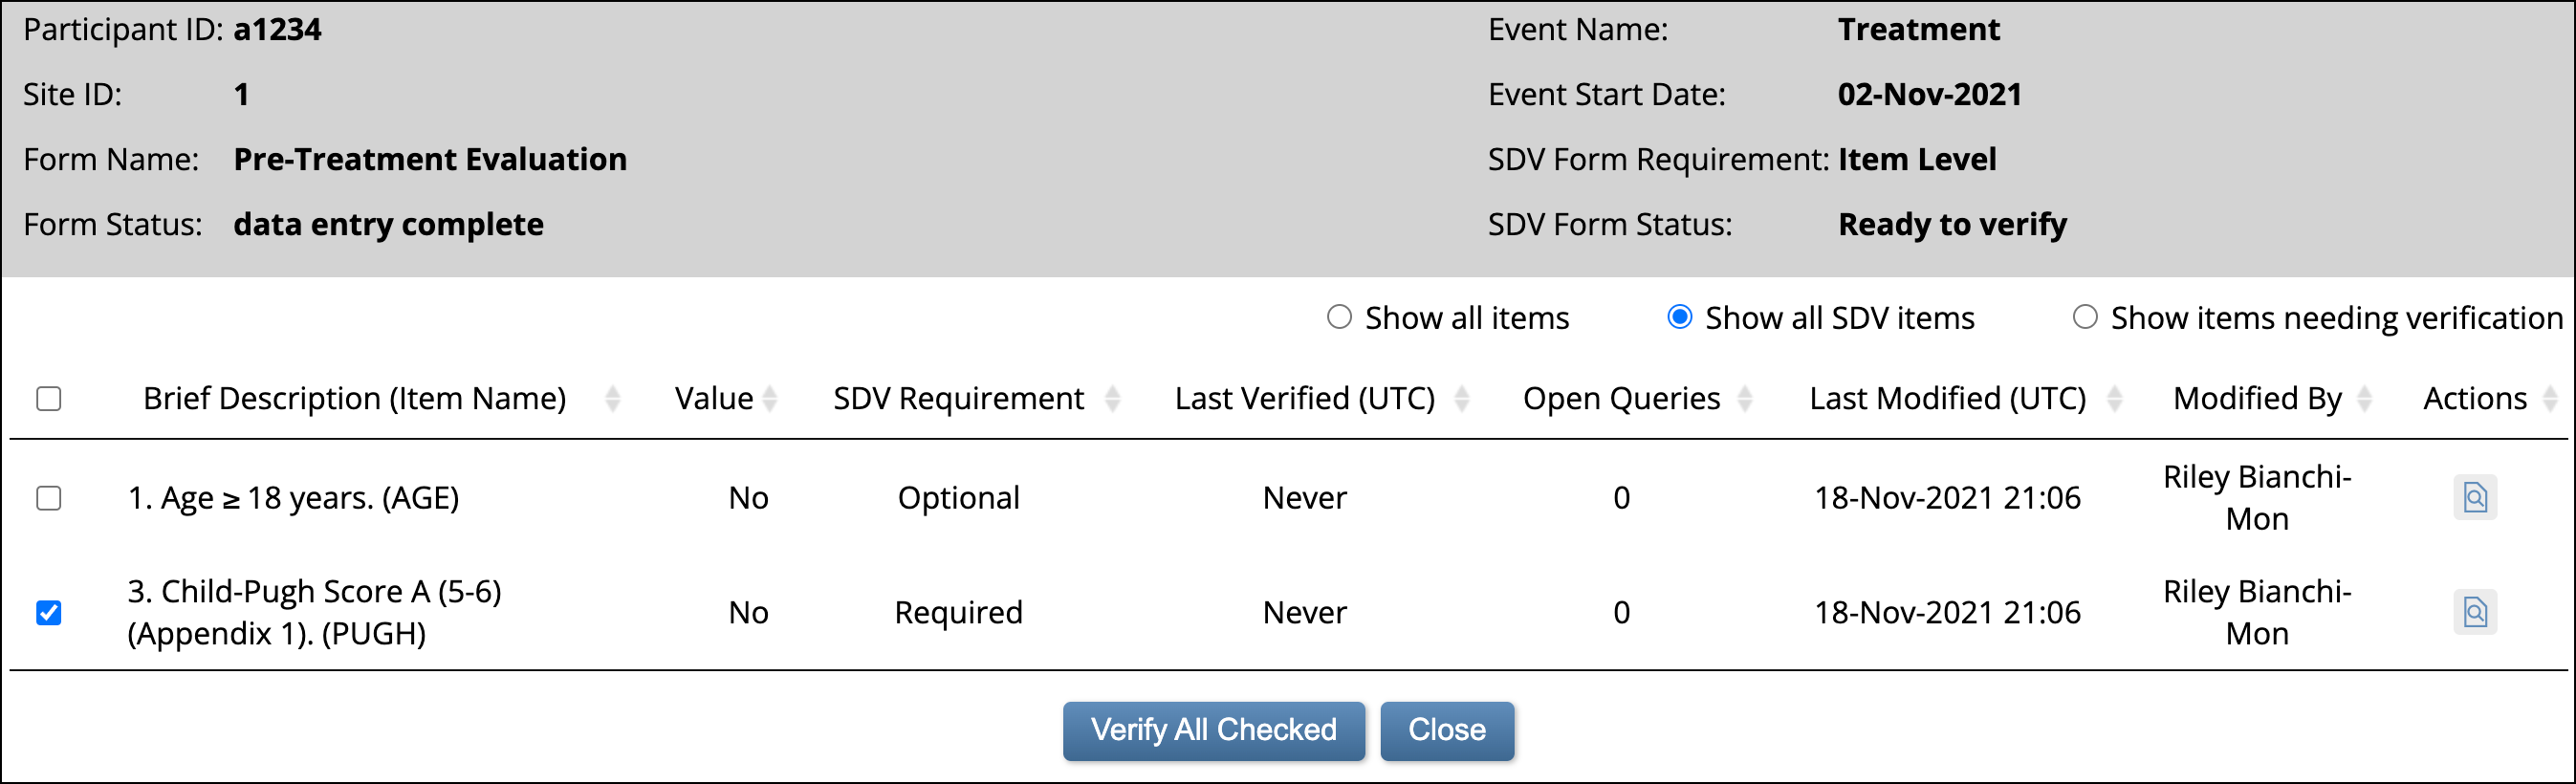Click the SDV Form Status Ready to verify
This screenshot has width=2576, height=784.
(1951, 224)
